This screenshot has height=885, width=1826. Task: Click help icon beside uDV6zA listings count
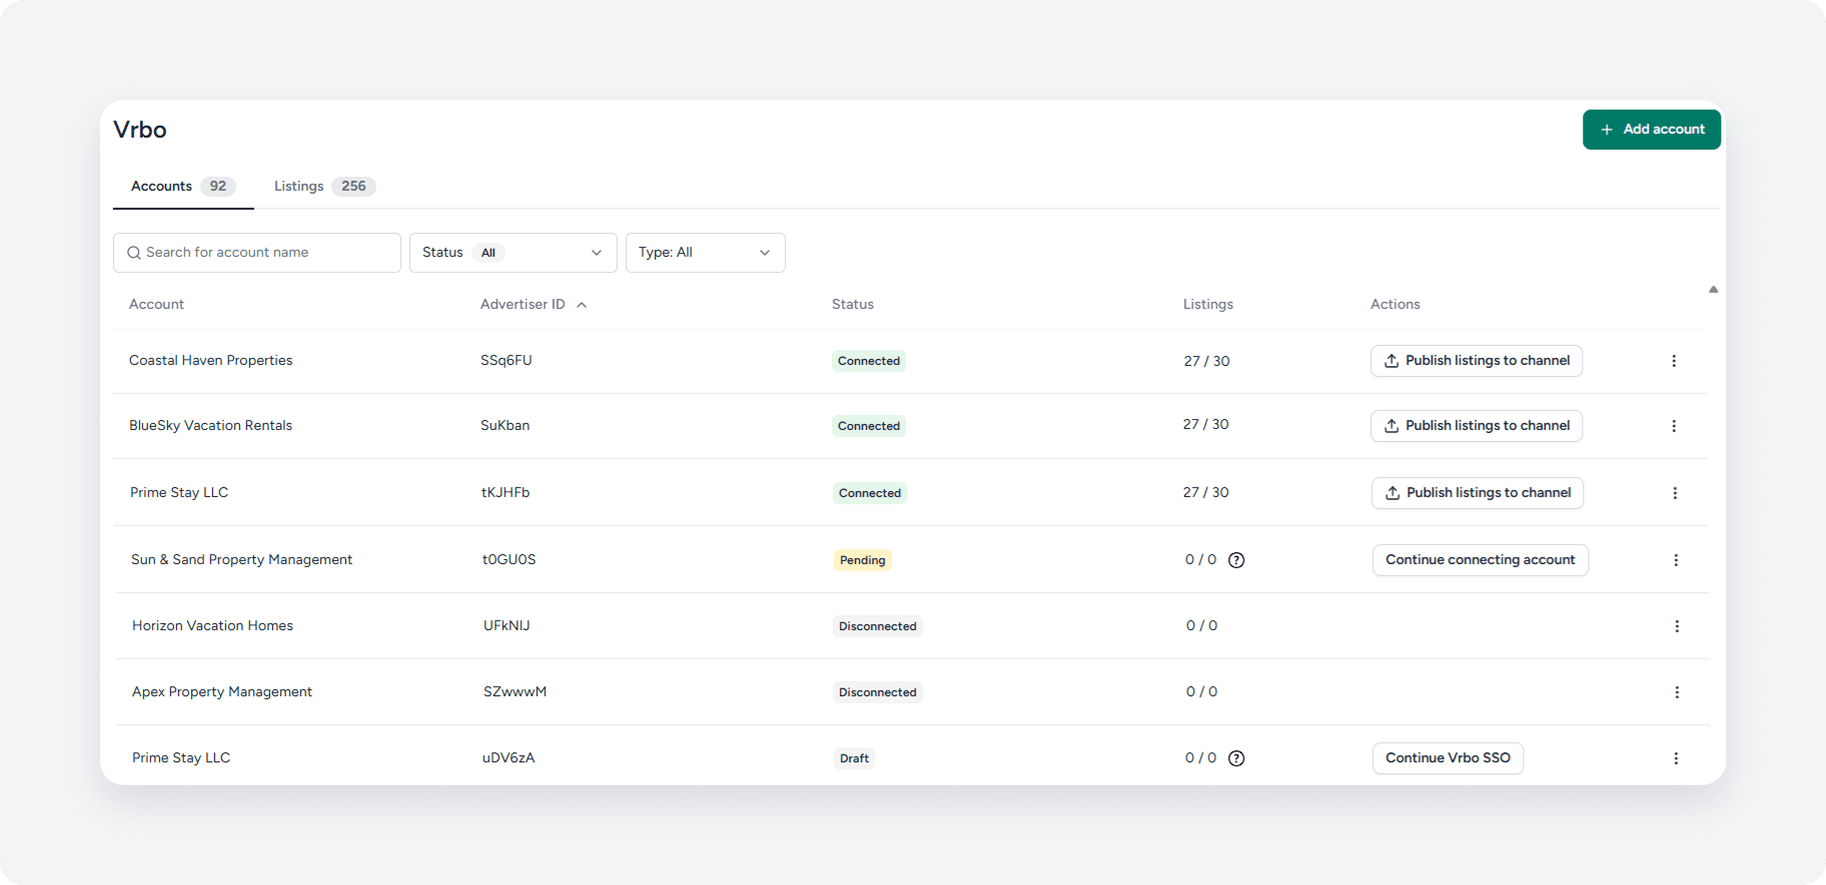(1236, 758)
